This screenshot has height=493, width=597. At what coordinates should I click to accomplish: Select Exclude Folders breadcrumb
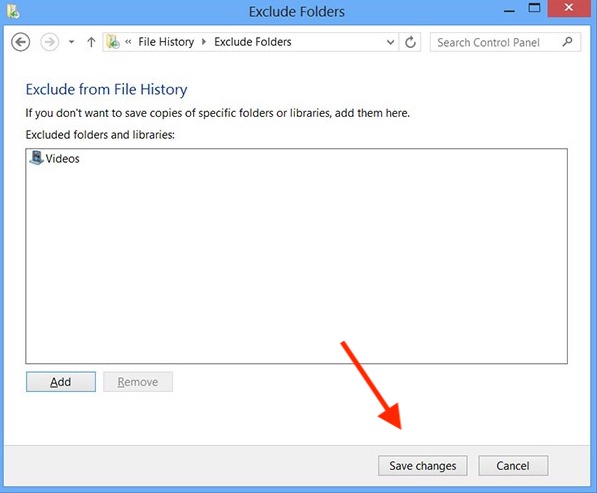tap(253, 42)
